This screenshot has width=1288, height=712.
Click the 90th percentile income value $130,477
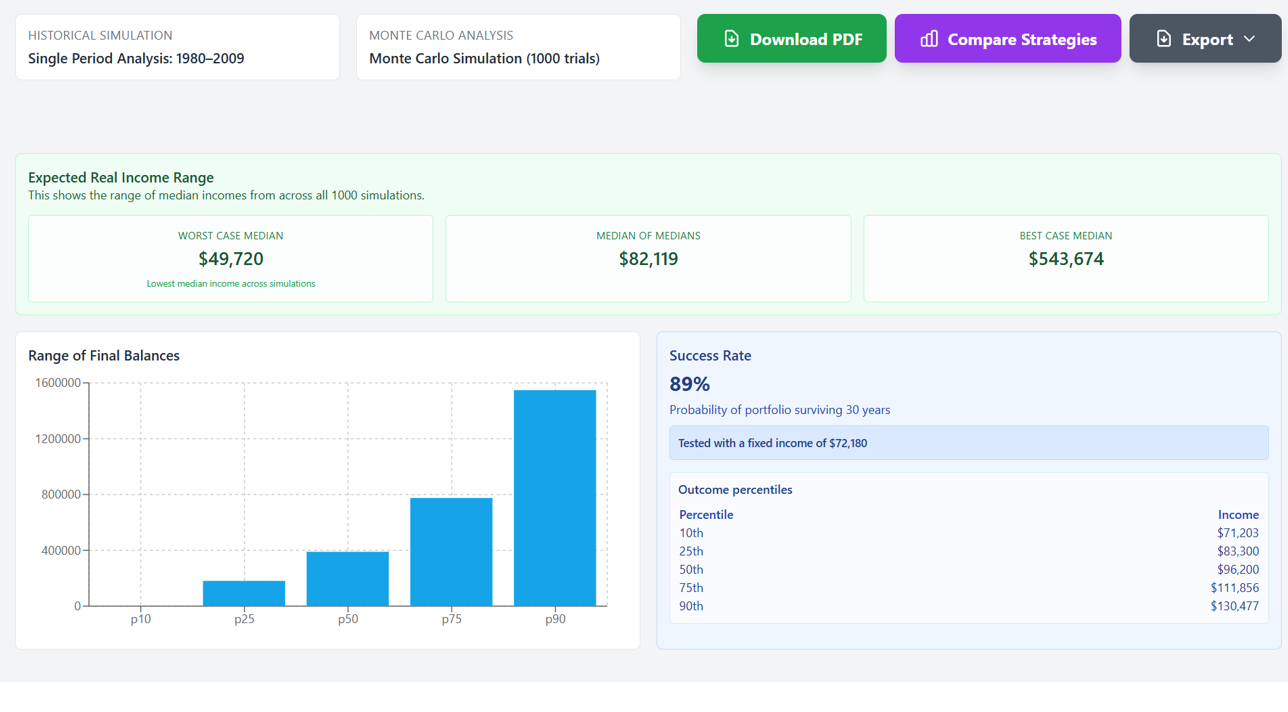tap(1236, 605)
